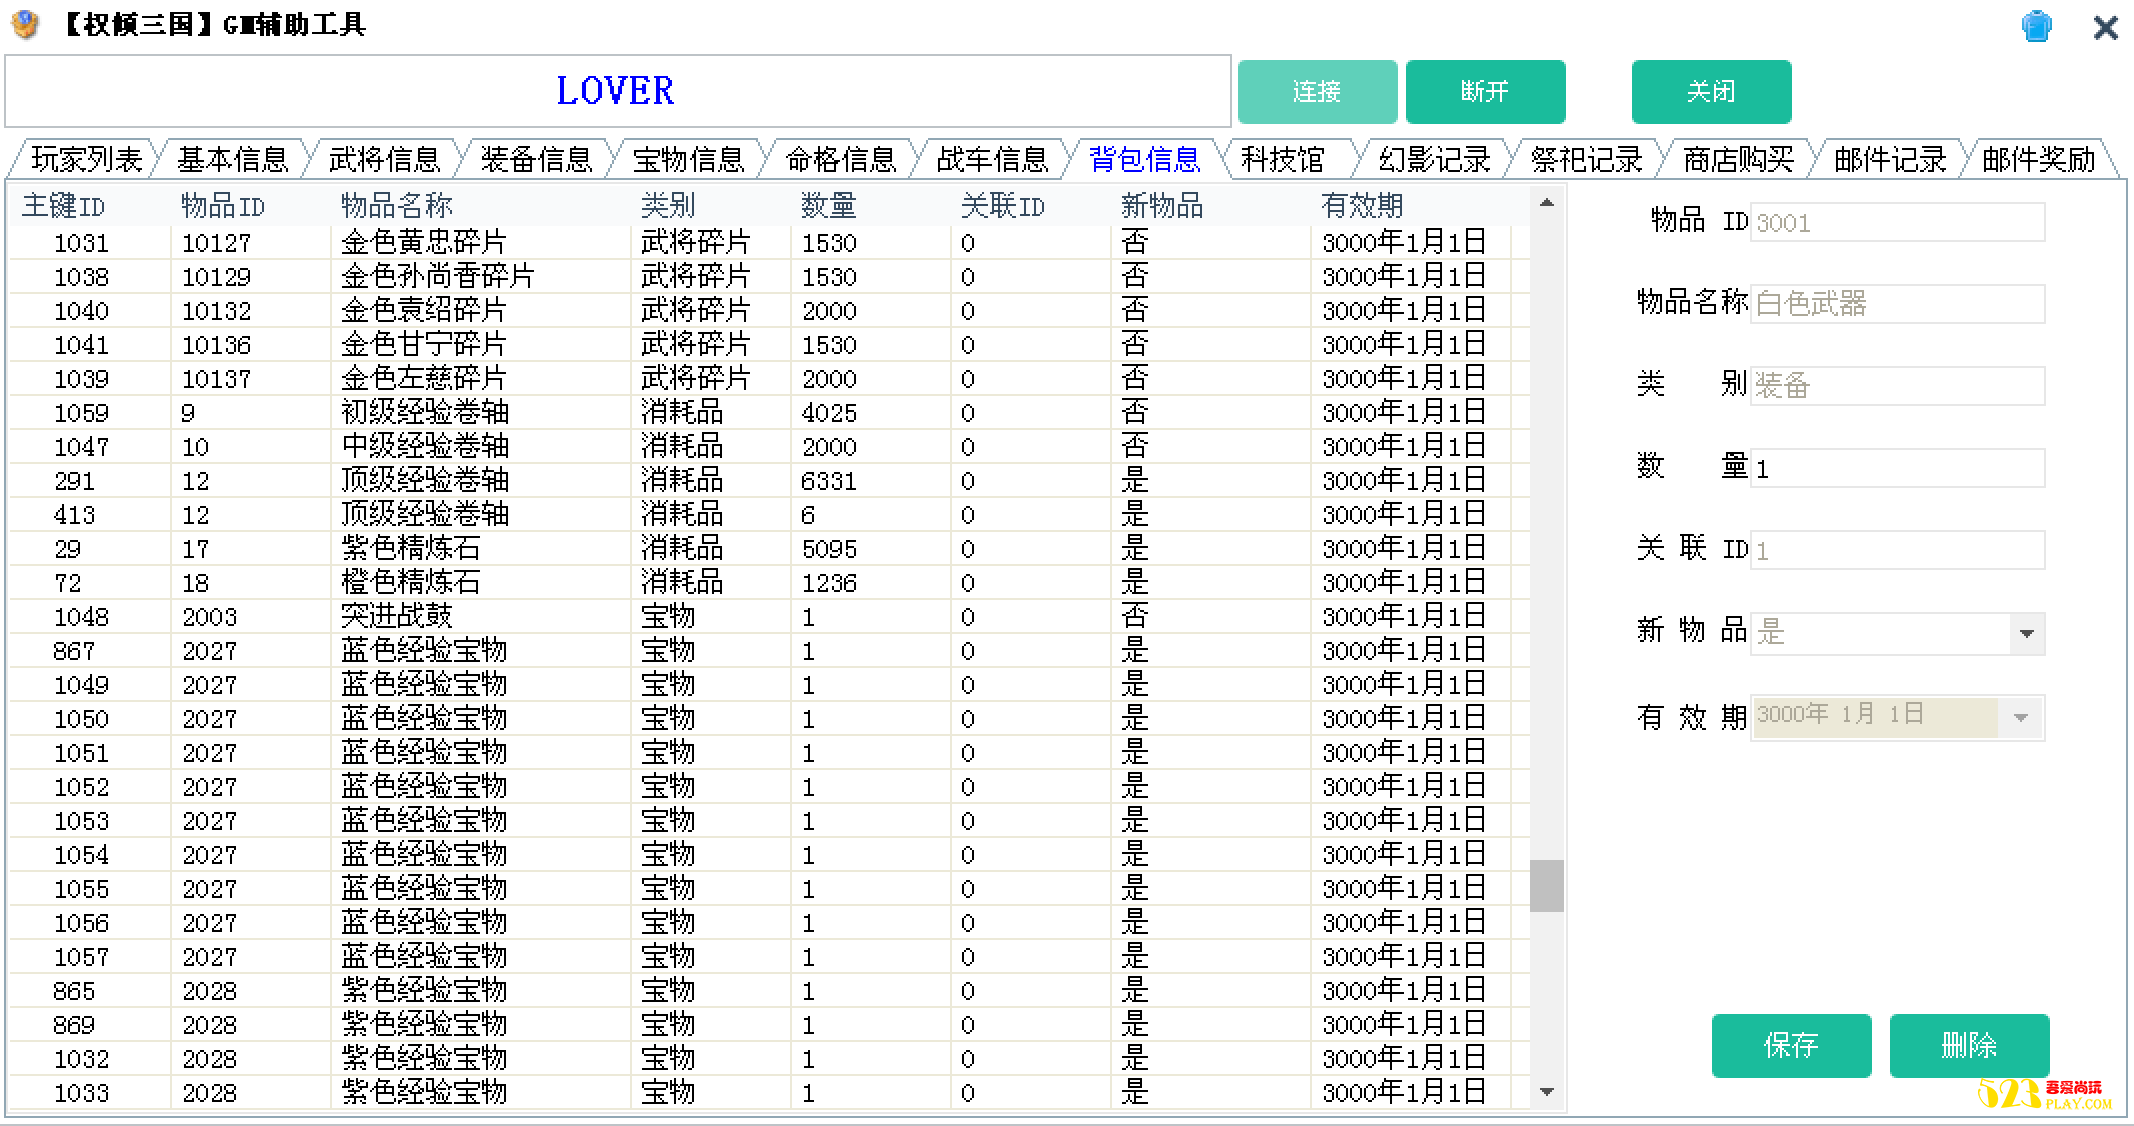Click the app logo icon in title bar
Image resolution: width=2134 pixels, height=1126 pixels.
click(25, 24)
